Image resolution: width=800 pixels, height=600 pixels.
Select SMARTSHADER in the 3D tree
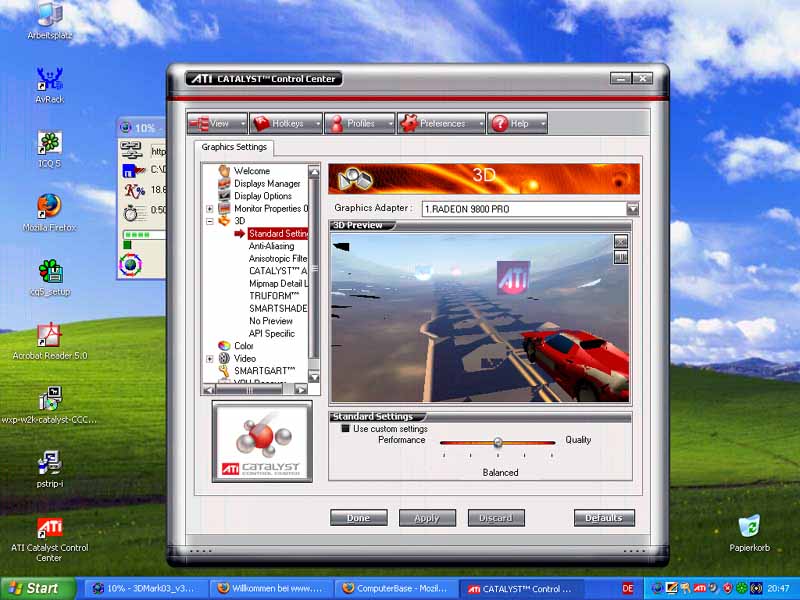(x=278, y=308)
